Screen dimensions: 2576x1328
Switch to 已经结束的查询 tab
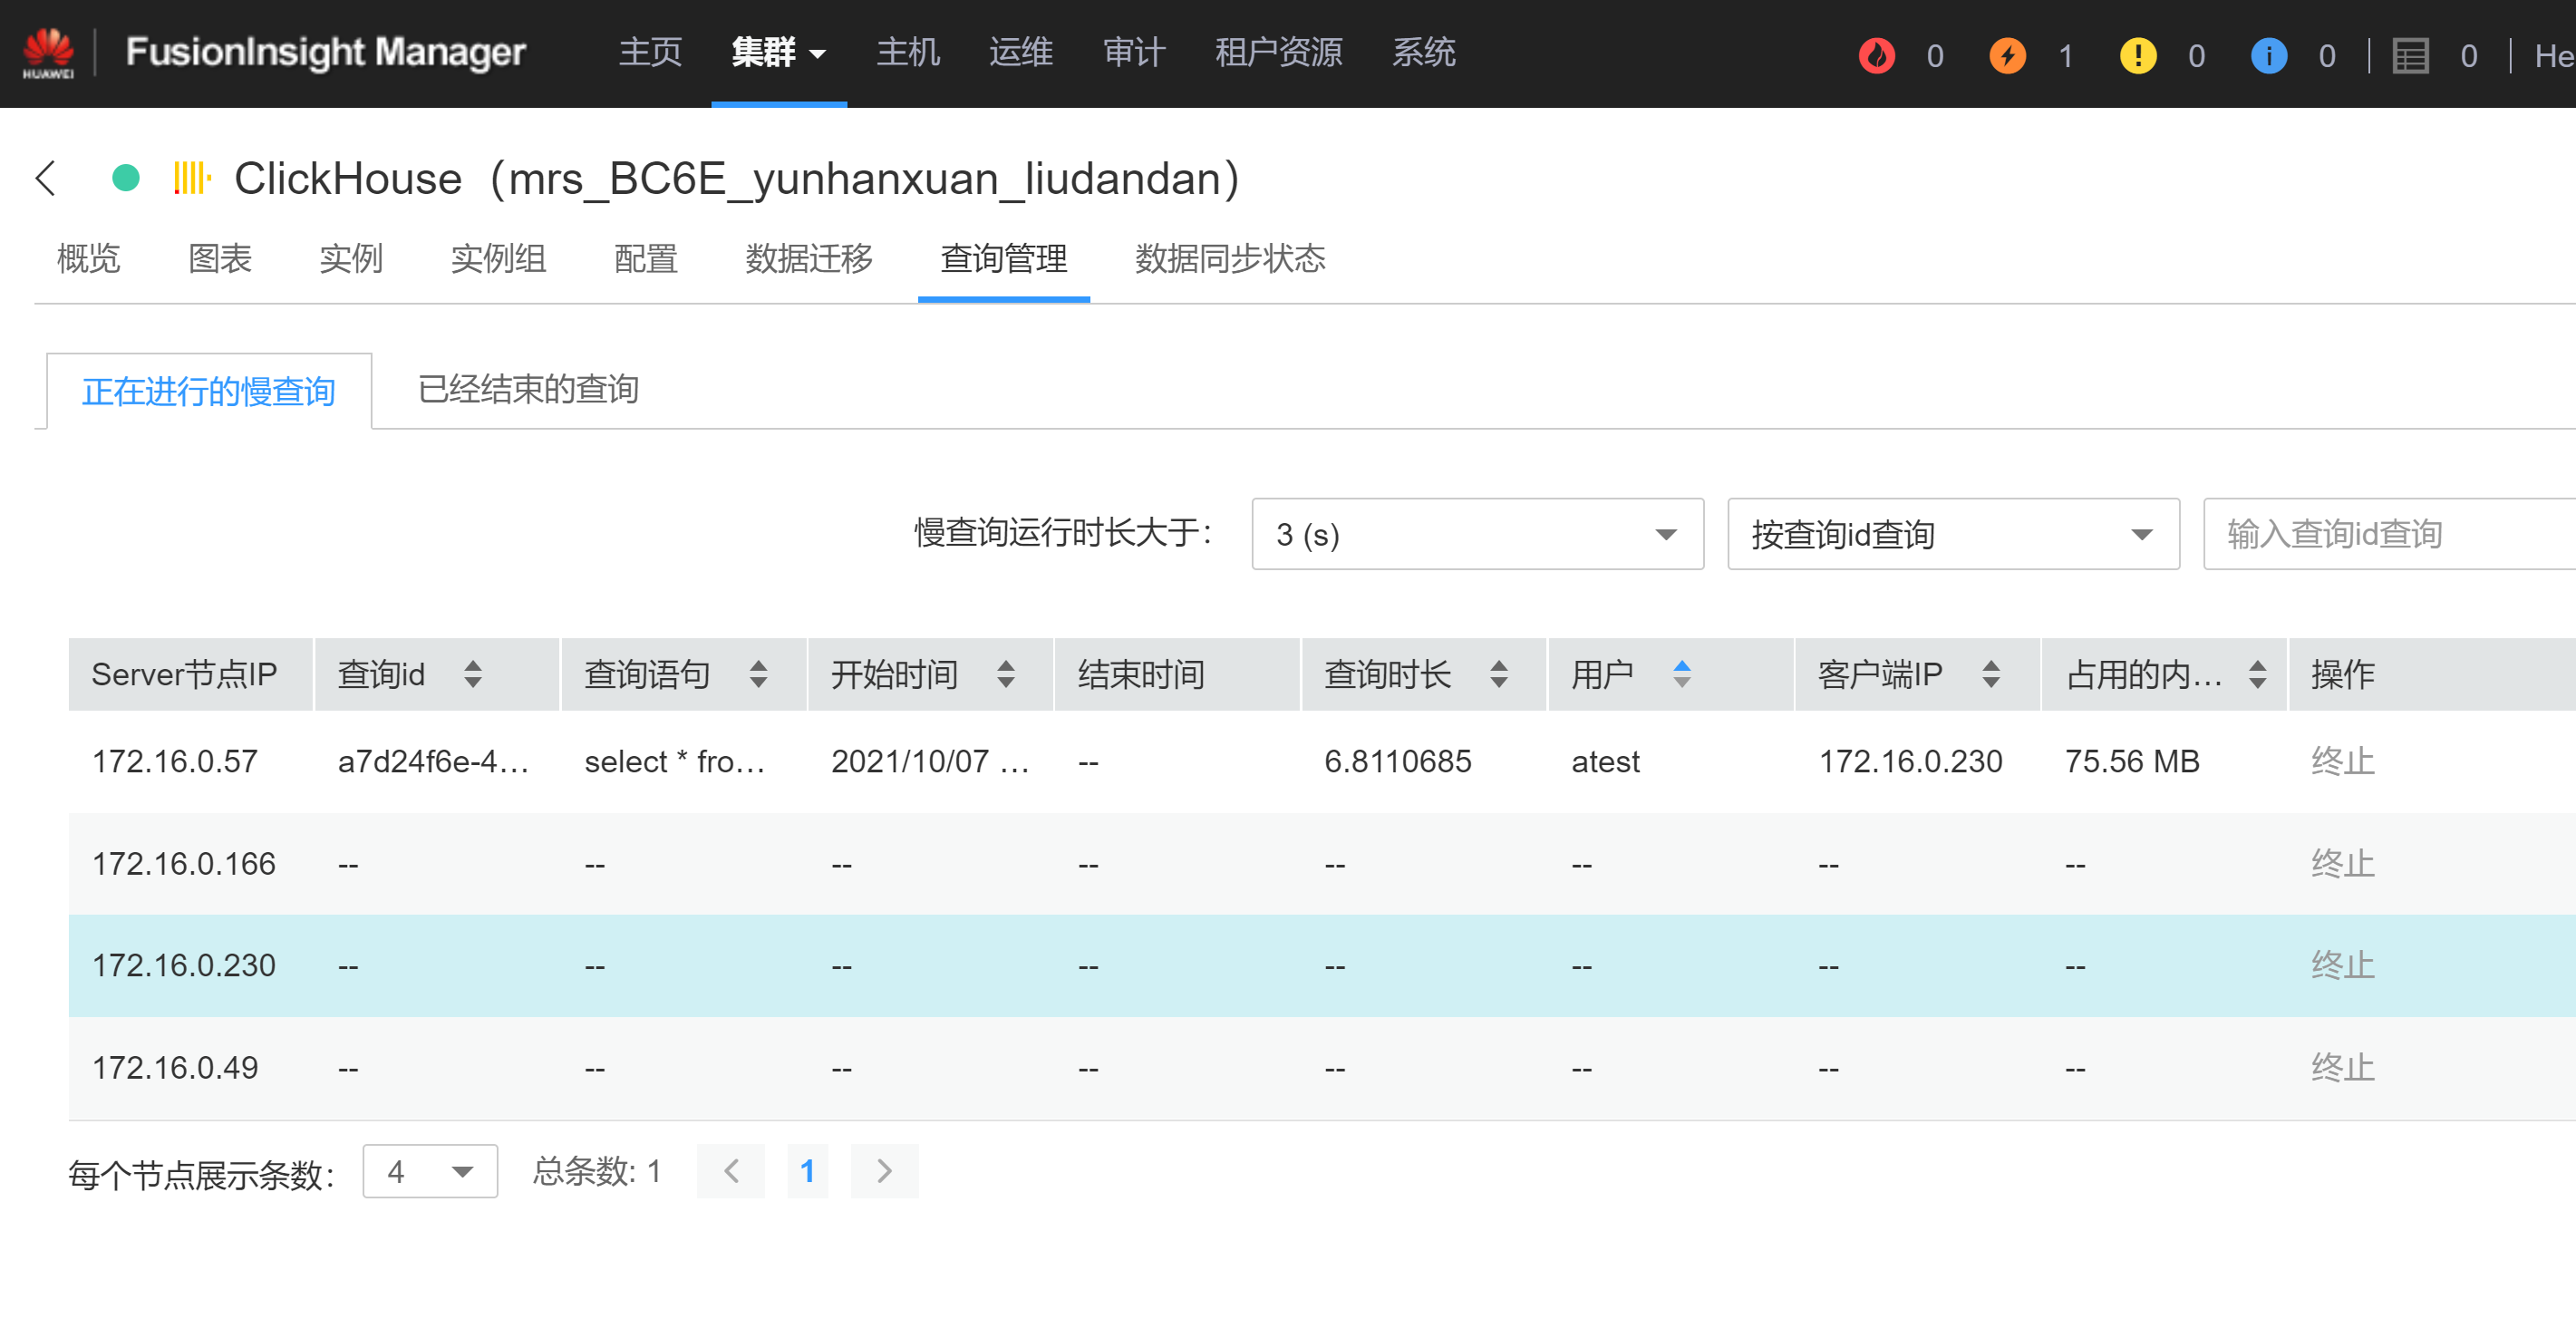(528, 390)
